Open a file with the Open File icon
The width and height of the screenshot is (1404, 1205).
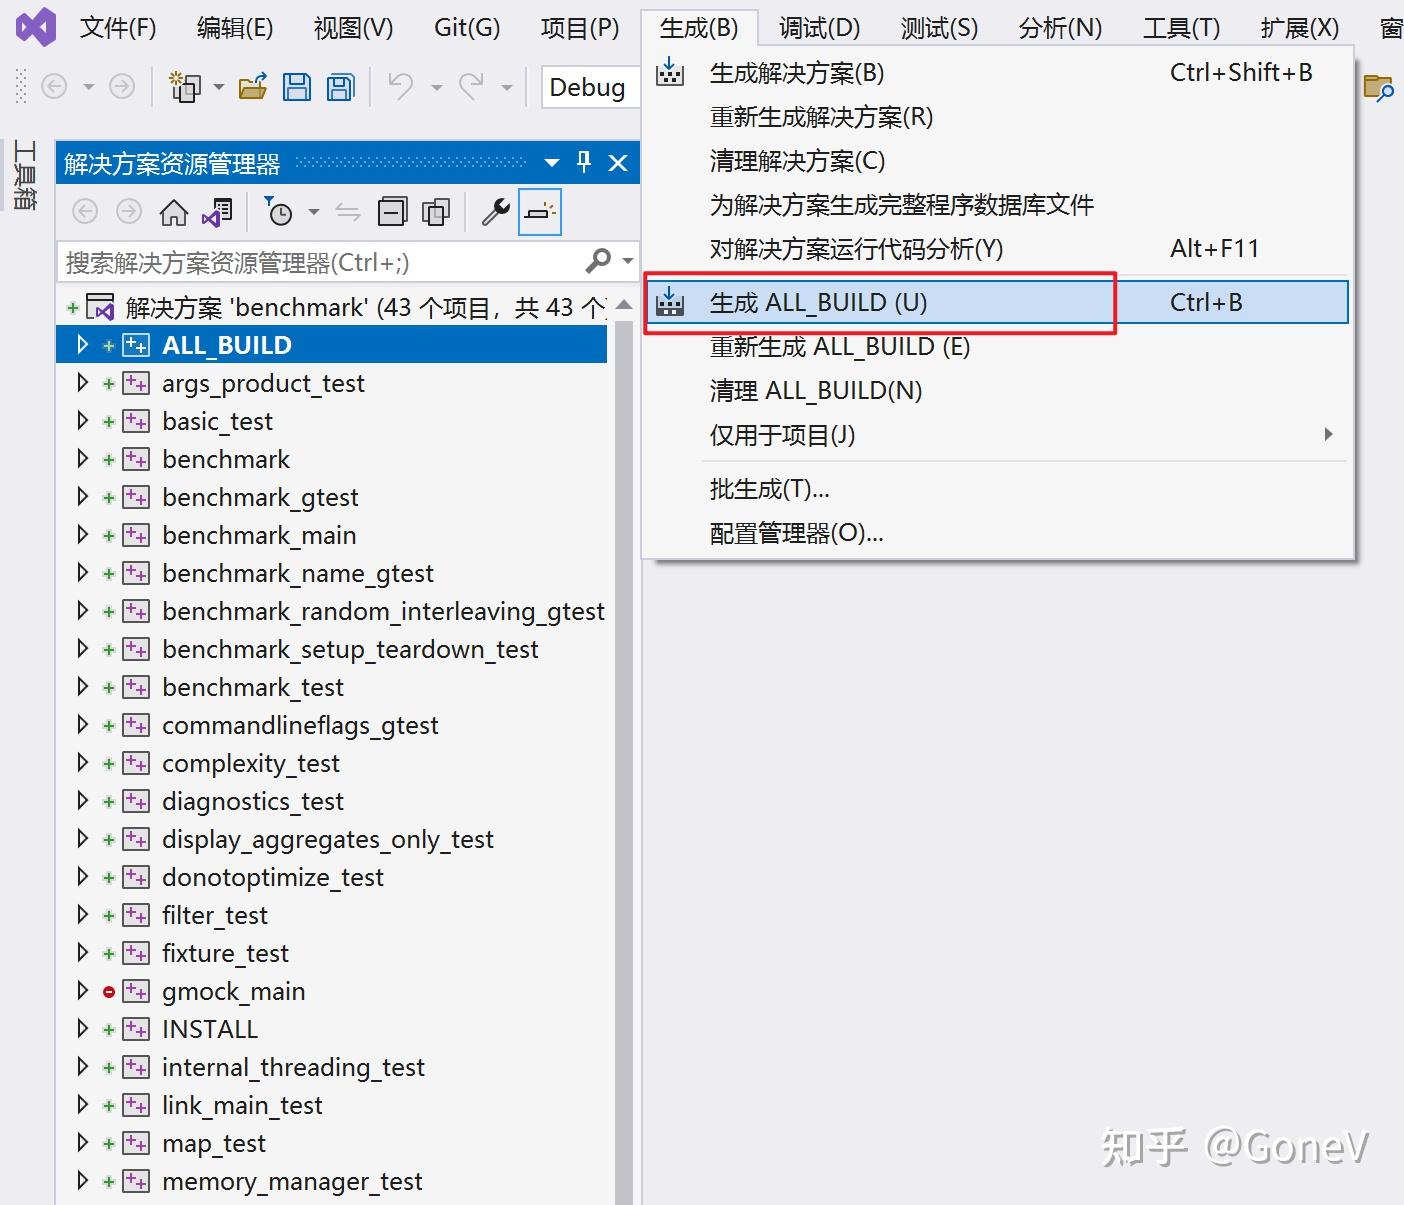252,87
